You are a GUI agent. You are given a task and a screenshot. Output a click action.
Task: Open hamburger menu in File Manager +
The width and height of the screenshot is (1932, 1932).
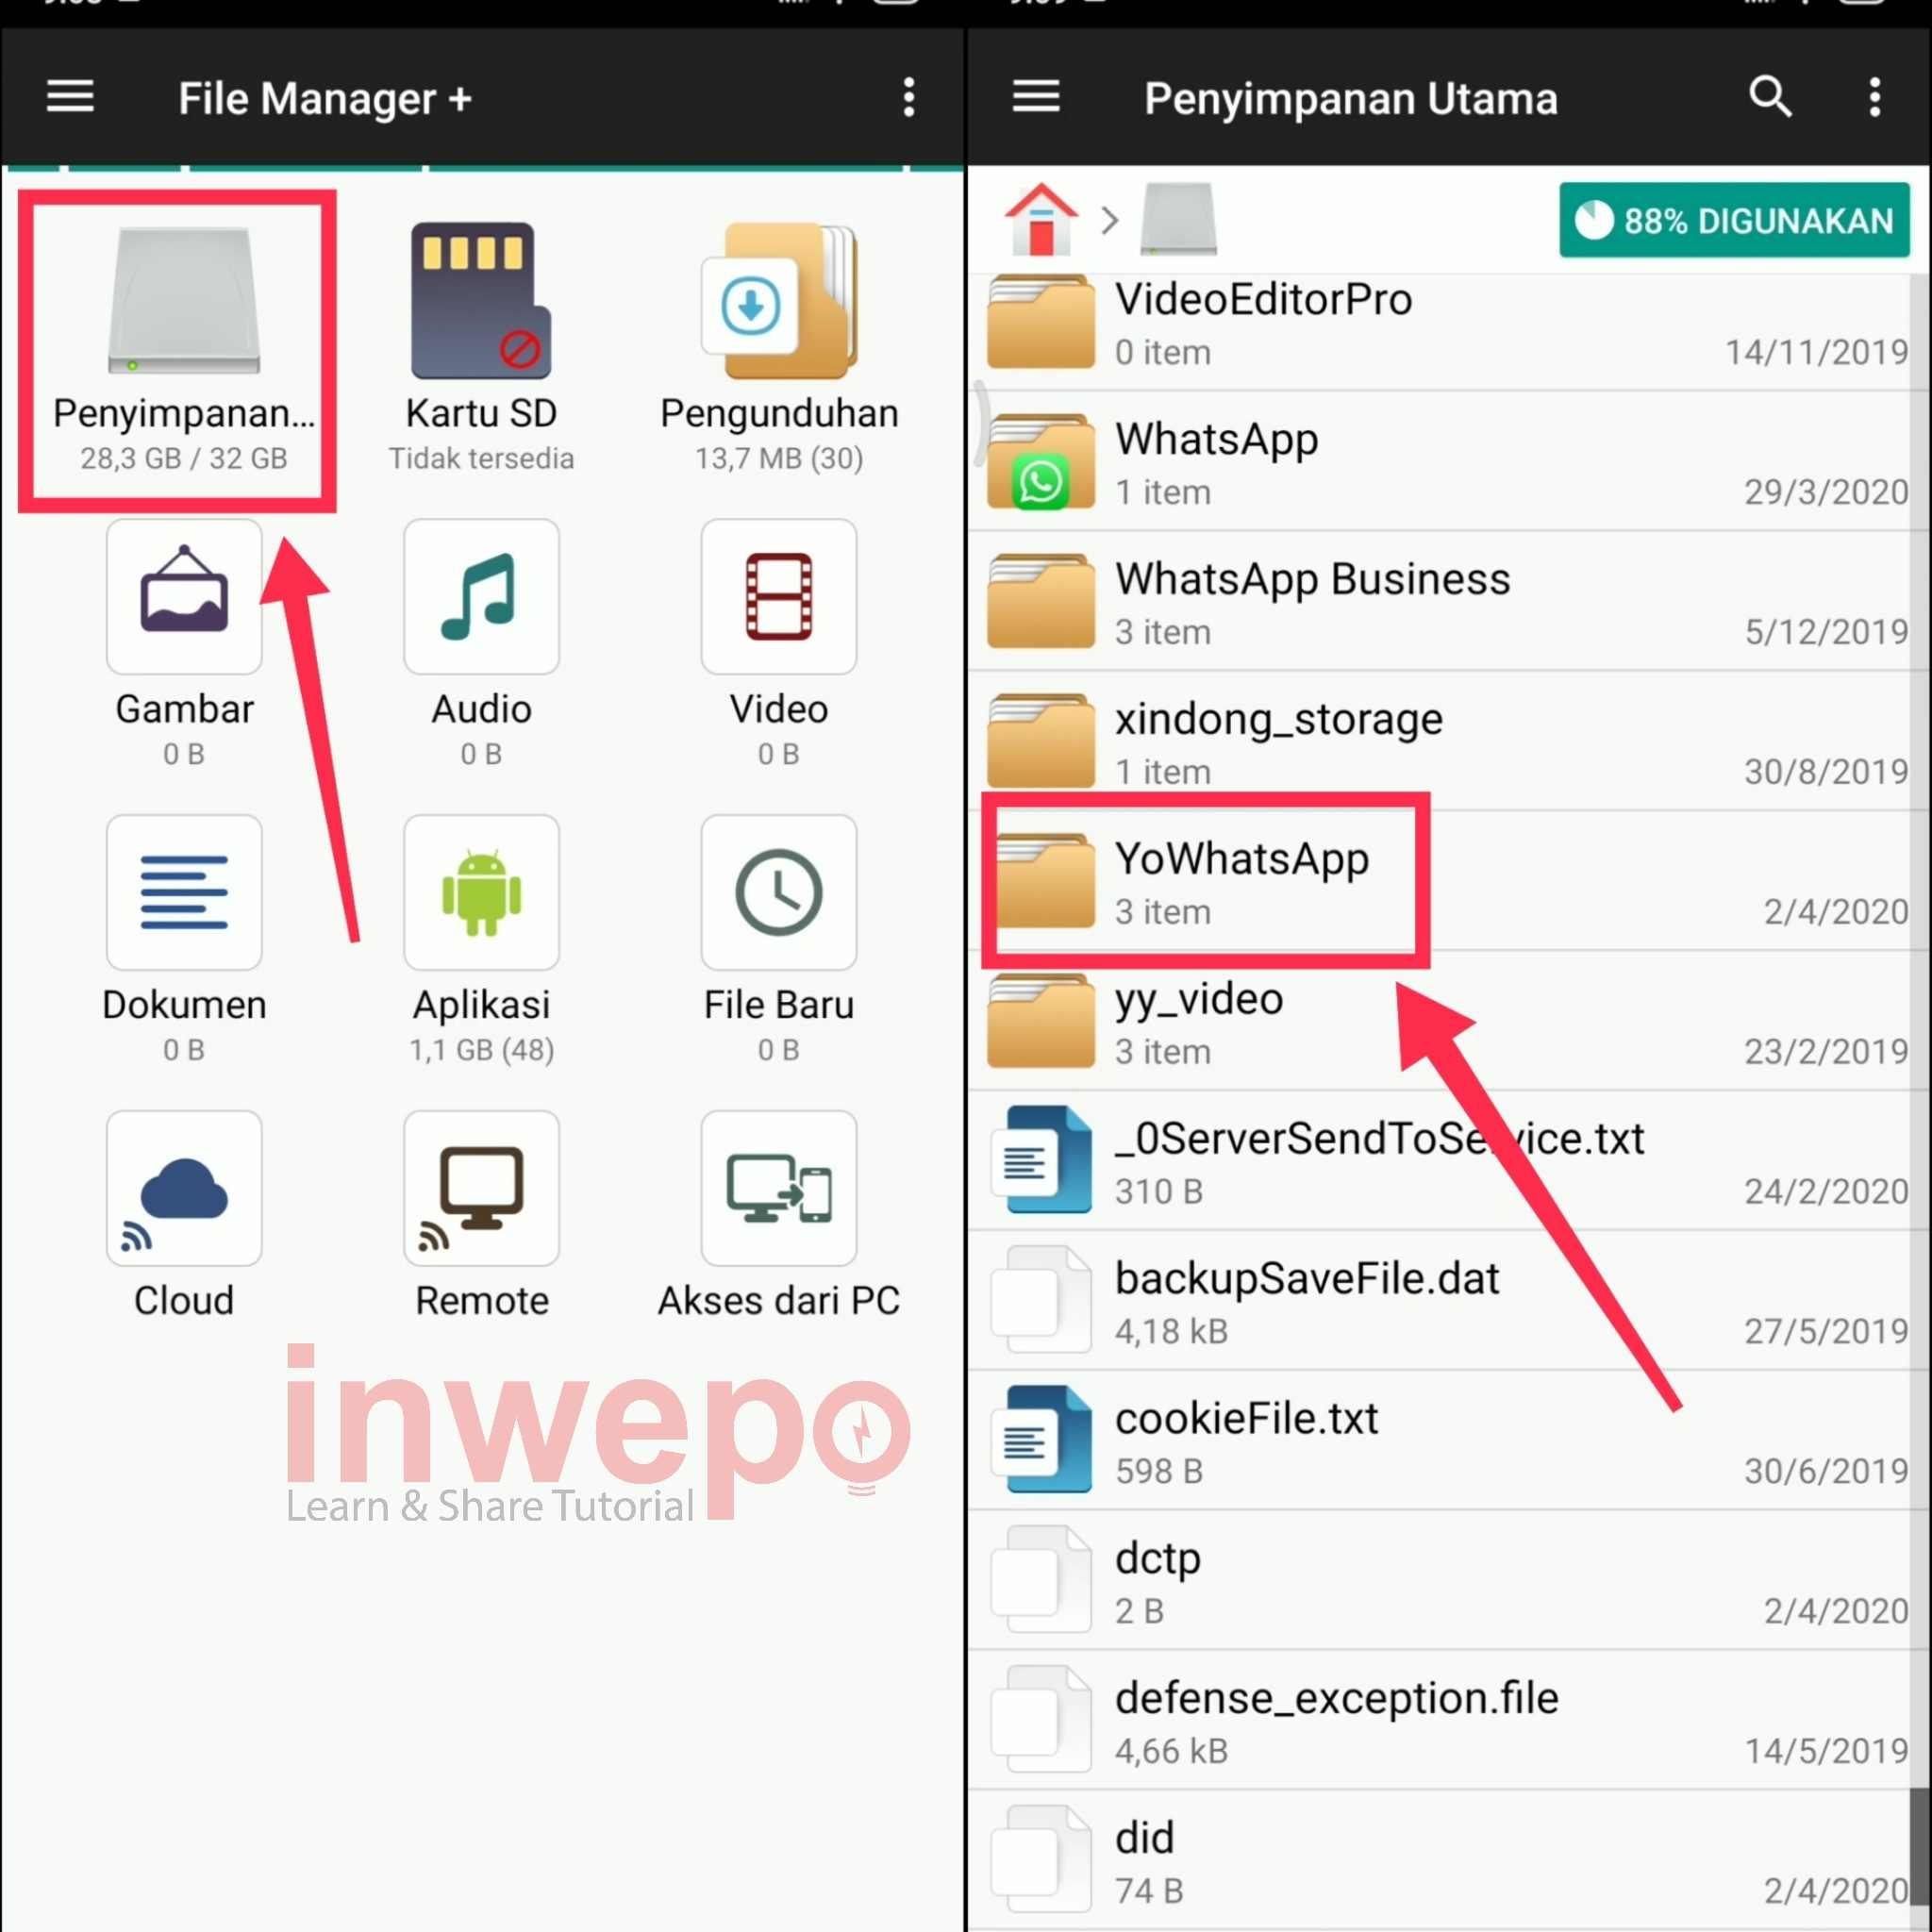[70, 97]
